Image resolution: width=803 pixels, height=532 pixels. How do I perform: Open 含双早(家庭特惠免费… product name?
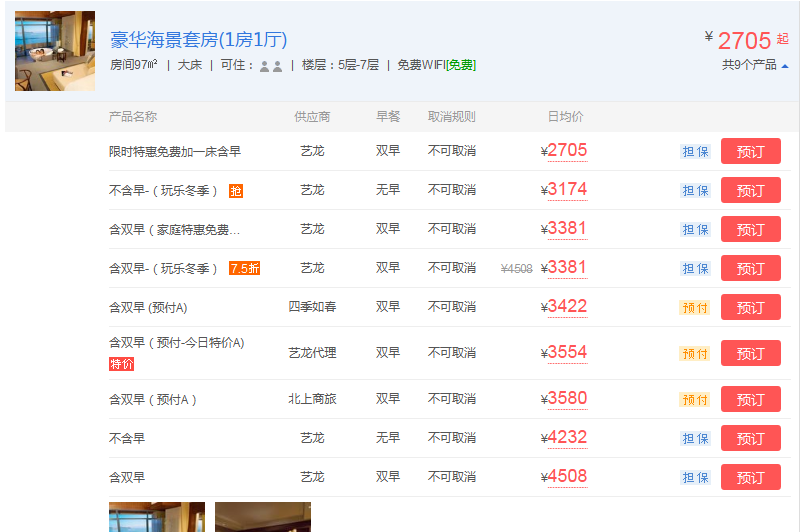pos(175,229)
